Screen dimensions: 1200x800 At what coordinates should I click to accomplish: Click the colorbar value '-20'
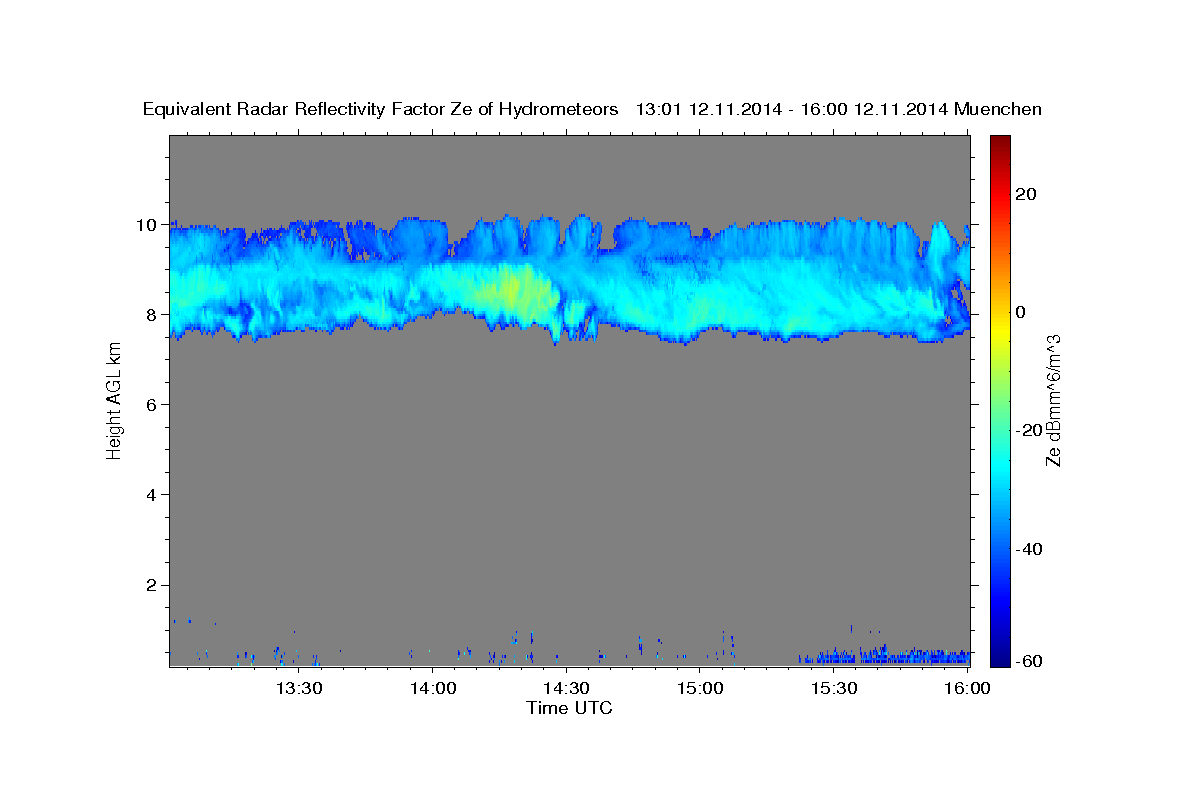[x=1029, y=430]
